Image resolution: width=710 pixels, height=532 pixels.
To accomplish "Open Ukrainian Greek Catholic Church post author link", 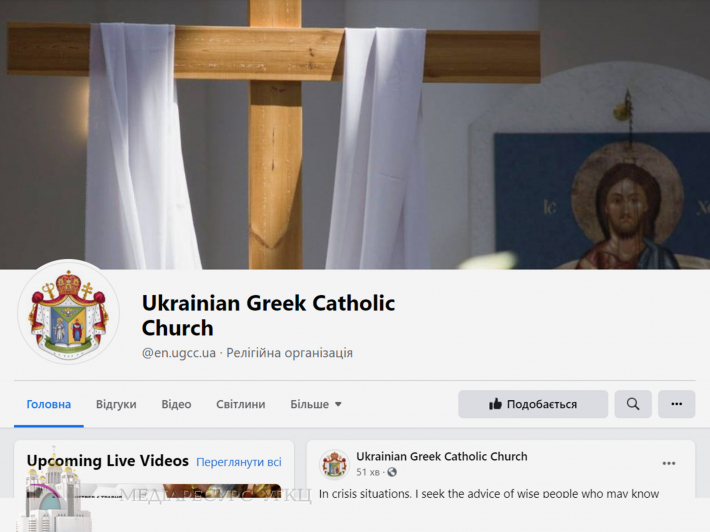I will (x=441, y=456).
